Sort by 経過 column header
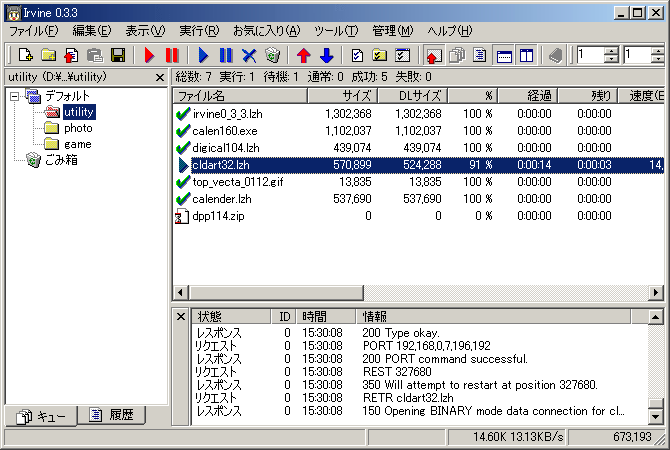Screen dimensions: 670x450 pos(528,96)
